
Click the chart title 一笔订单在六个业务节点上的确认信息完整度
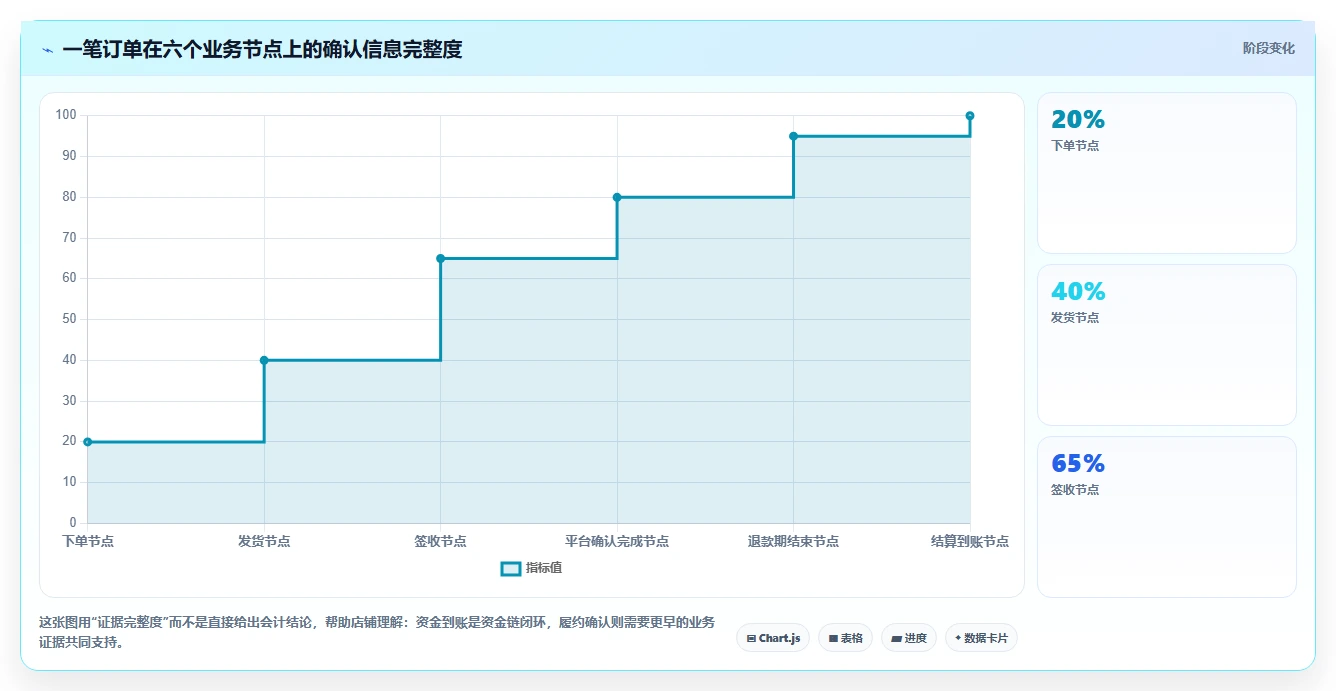262,50
